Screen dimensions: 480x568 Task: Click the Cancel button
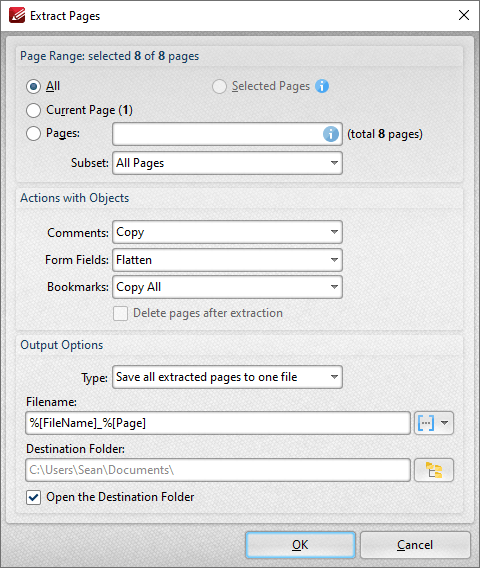[415, 545]
